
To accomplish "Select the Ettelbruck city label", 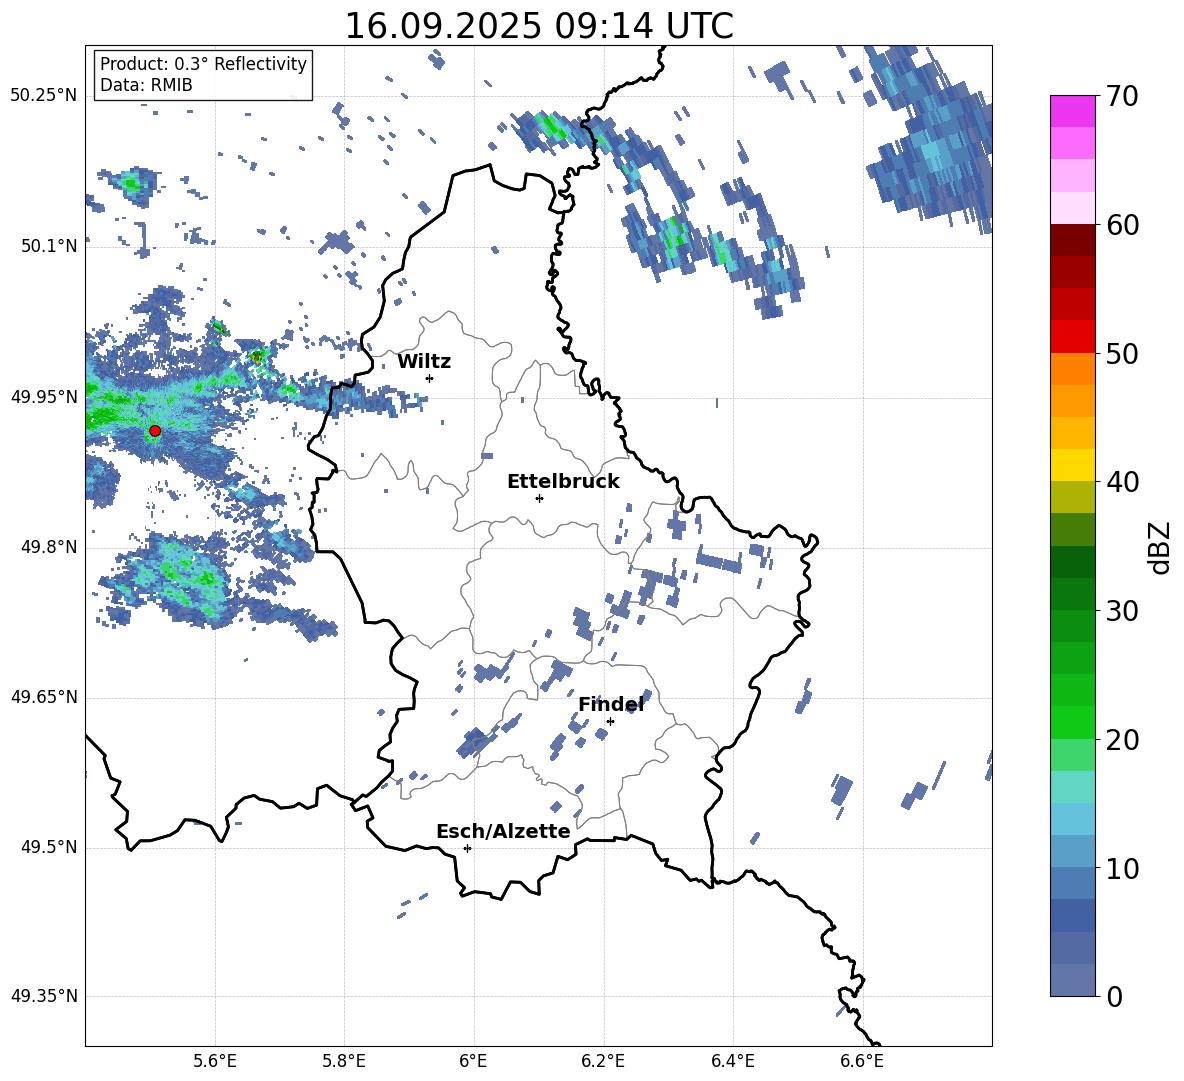I will click(x=563, y=482).
